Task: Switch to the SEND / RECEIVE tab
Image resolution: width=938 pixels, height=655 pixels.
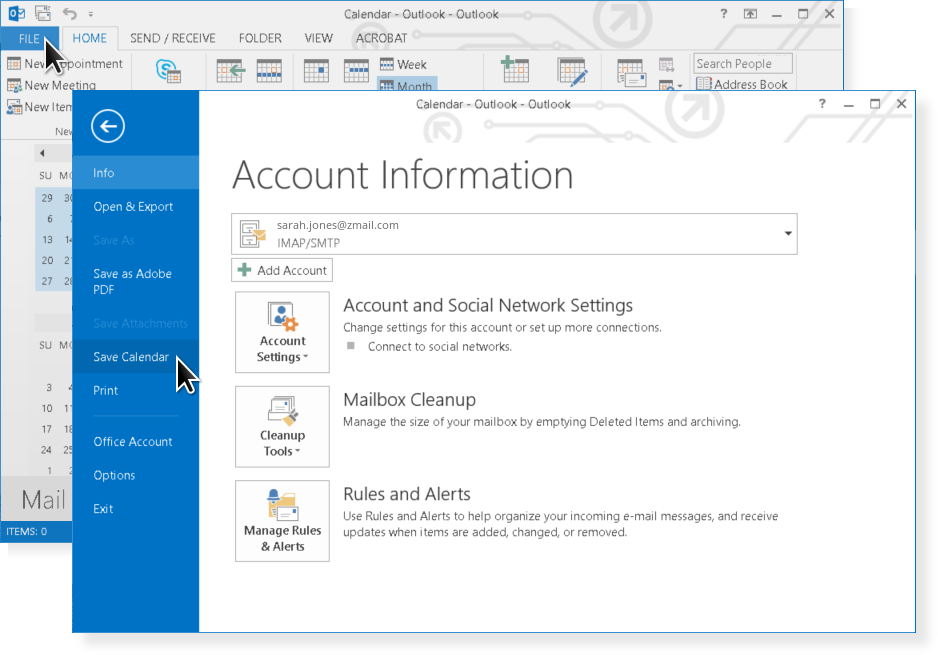Action: pyautogui.click(x=173, y=38)
